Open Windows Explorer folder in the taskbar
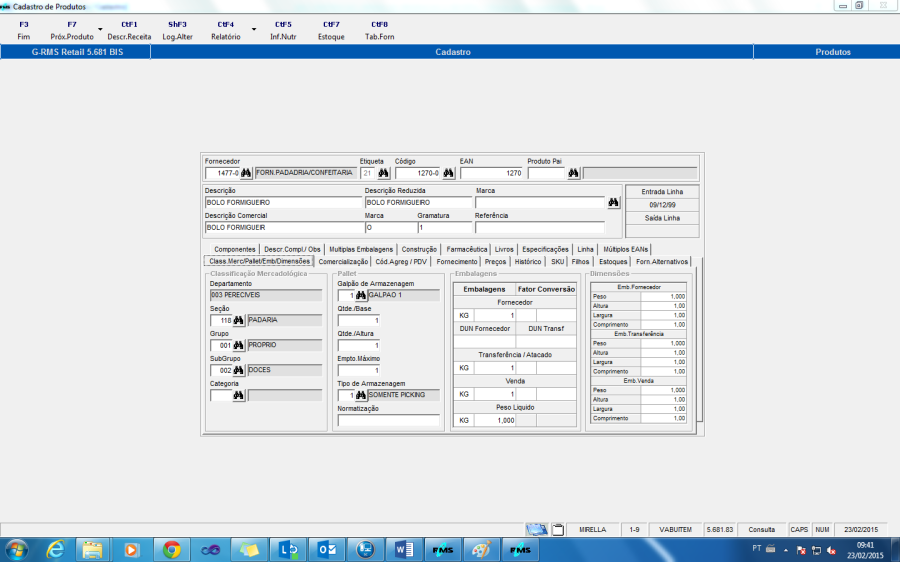Screen dimensions: 900x562 click(92, 550)
